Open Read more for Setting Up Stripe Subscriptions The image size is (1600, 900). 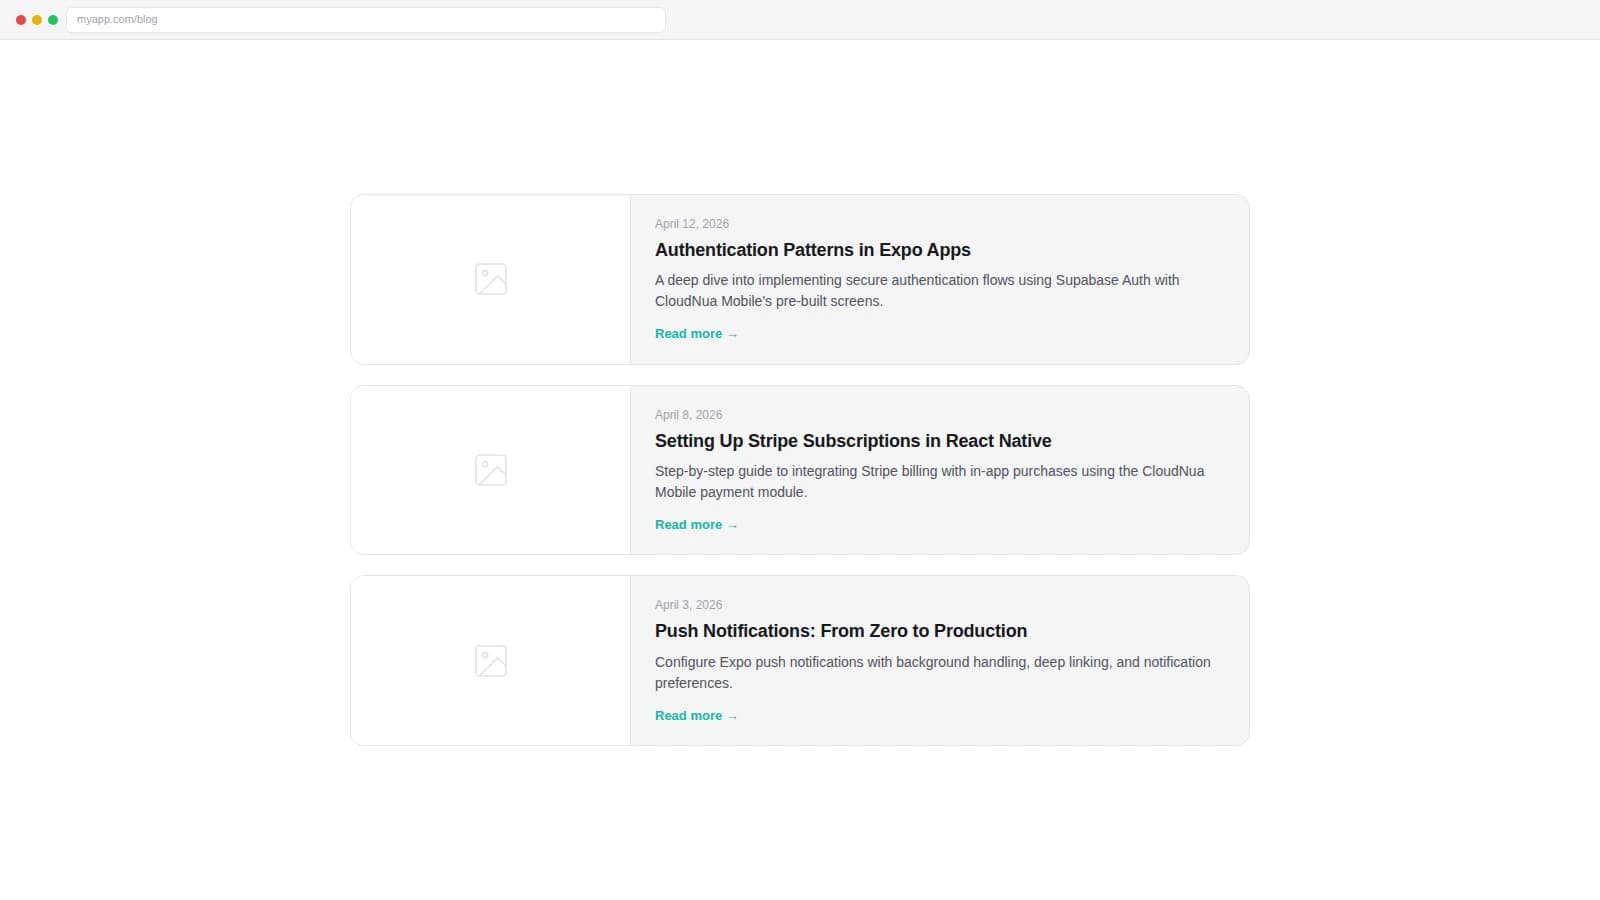[696, 525]
